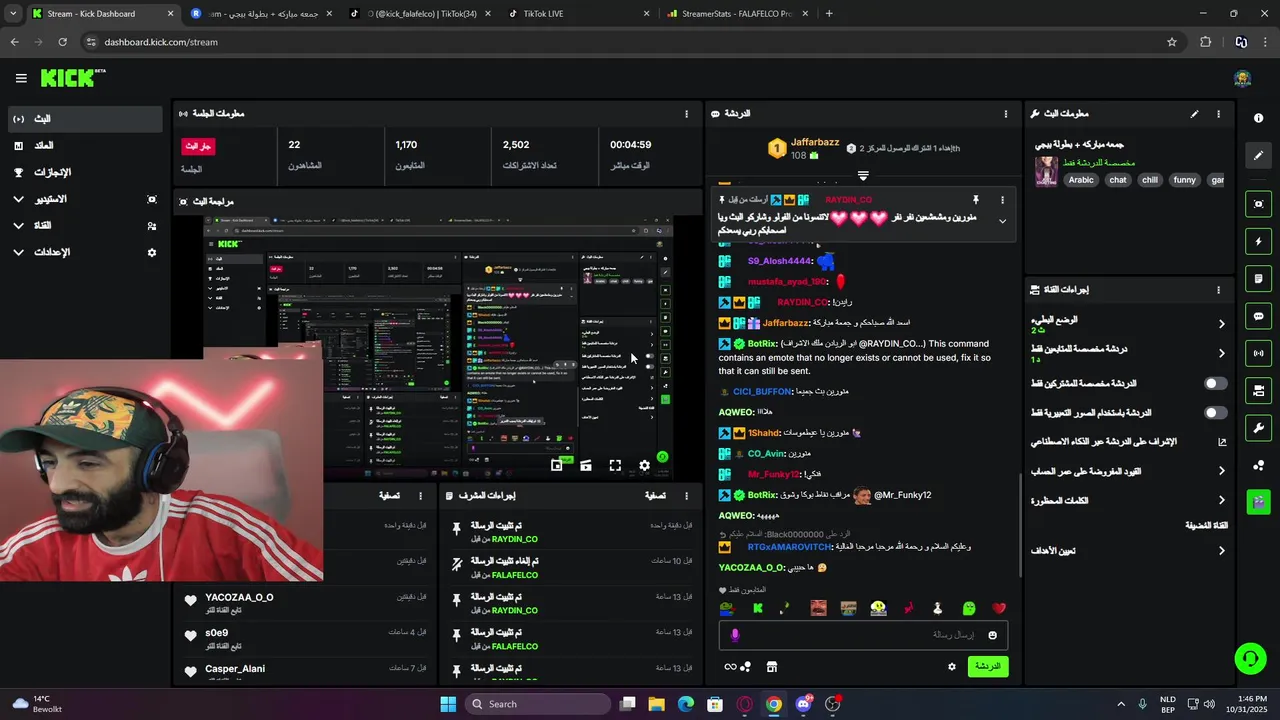Viewport: 1280px width, 720px height.
Task: Click the send message input field
Action: coord(863,635)
